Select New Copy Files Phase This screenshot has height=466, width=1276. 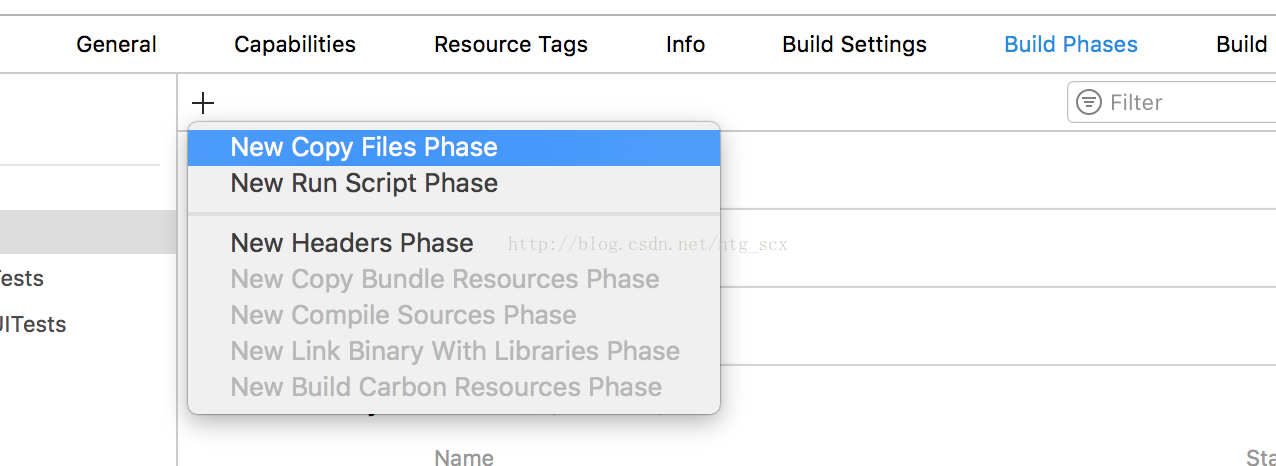coord(454,147)
